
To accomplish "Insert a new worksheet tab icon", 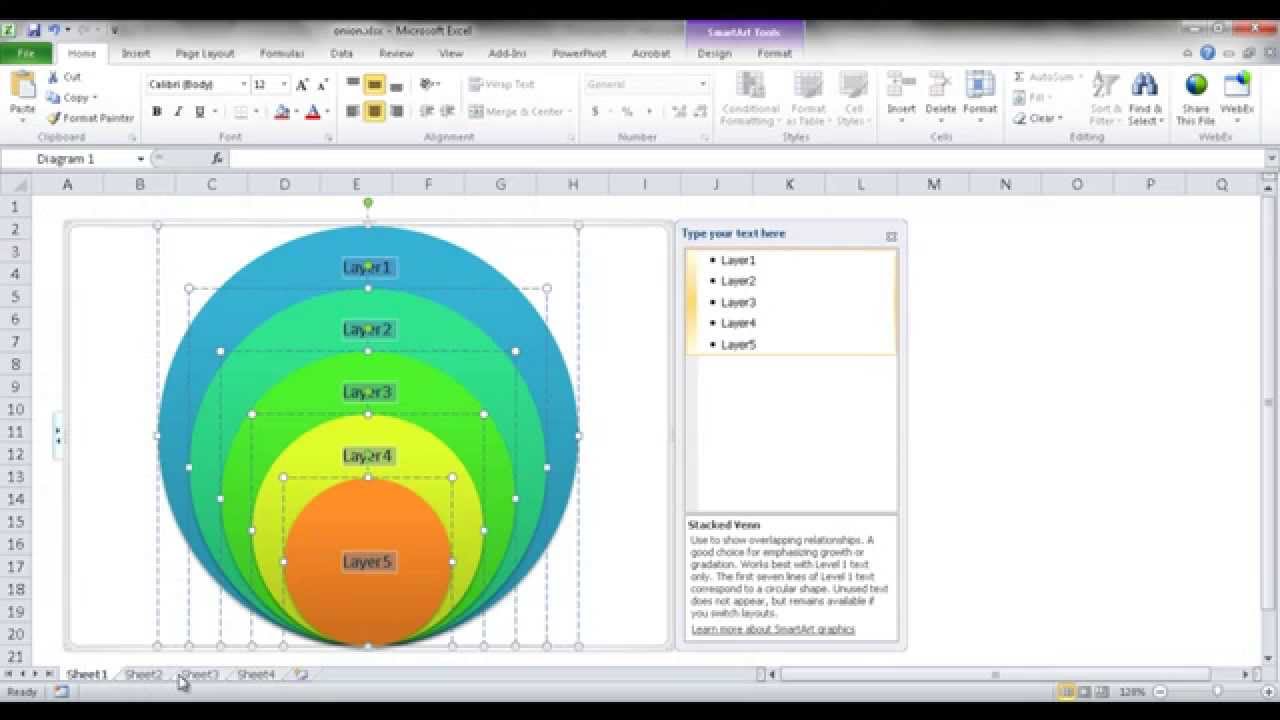I will pyautogui.click(x=301, y=675).
